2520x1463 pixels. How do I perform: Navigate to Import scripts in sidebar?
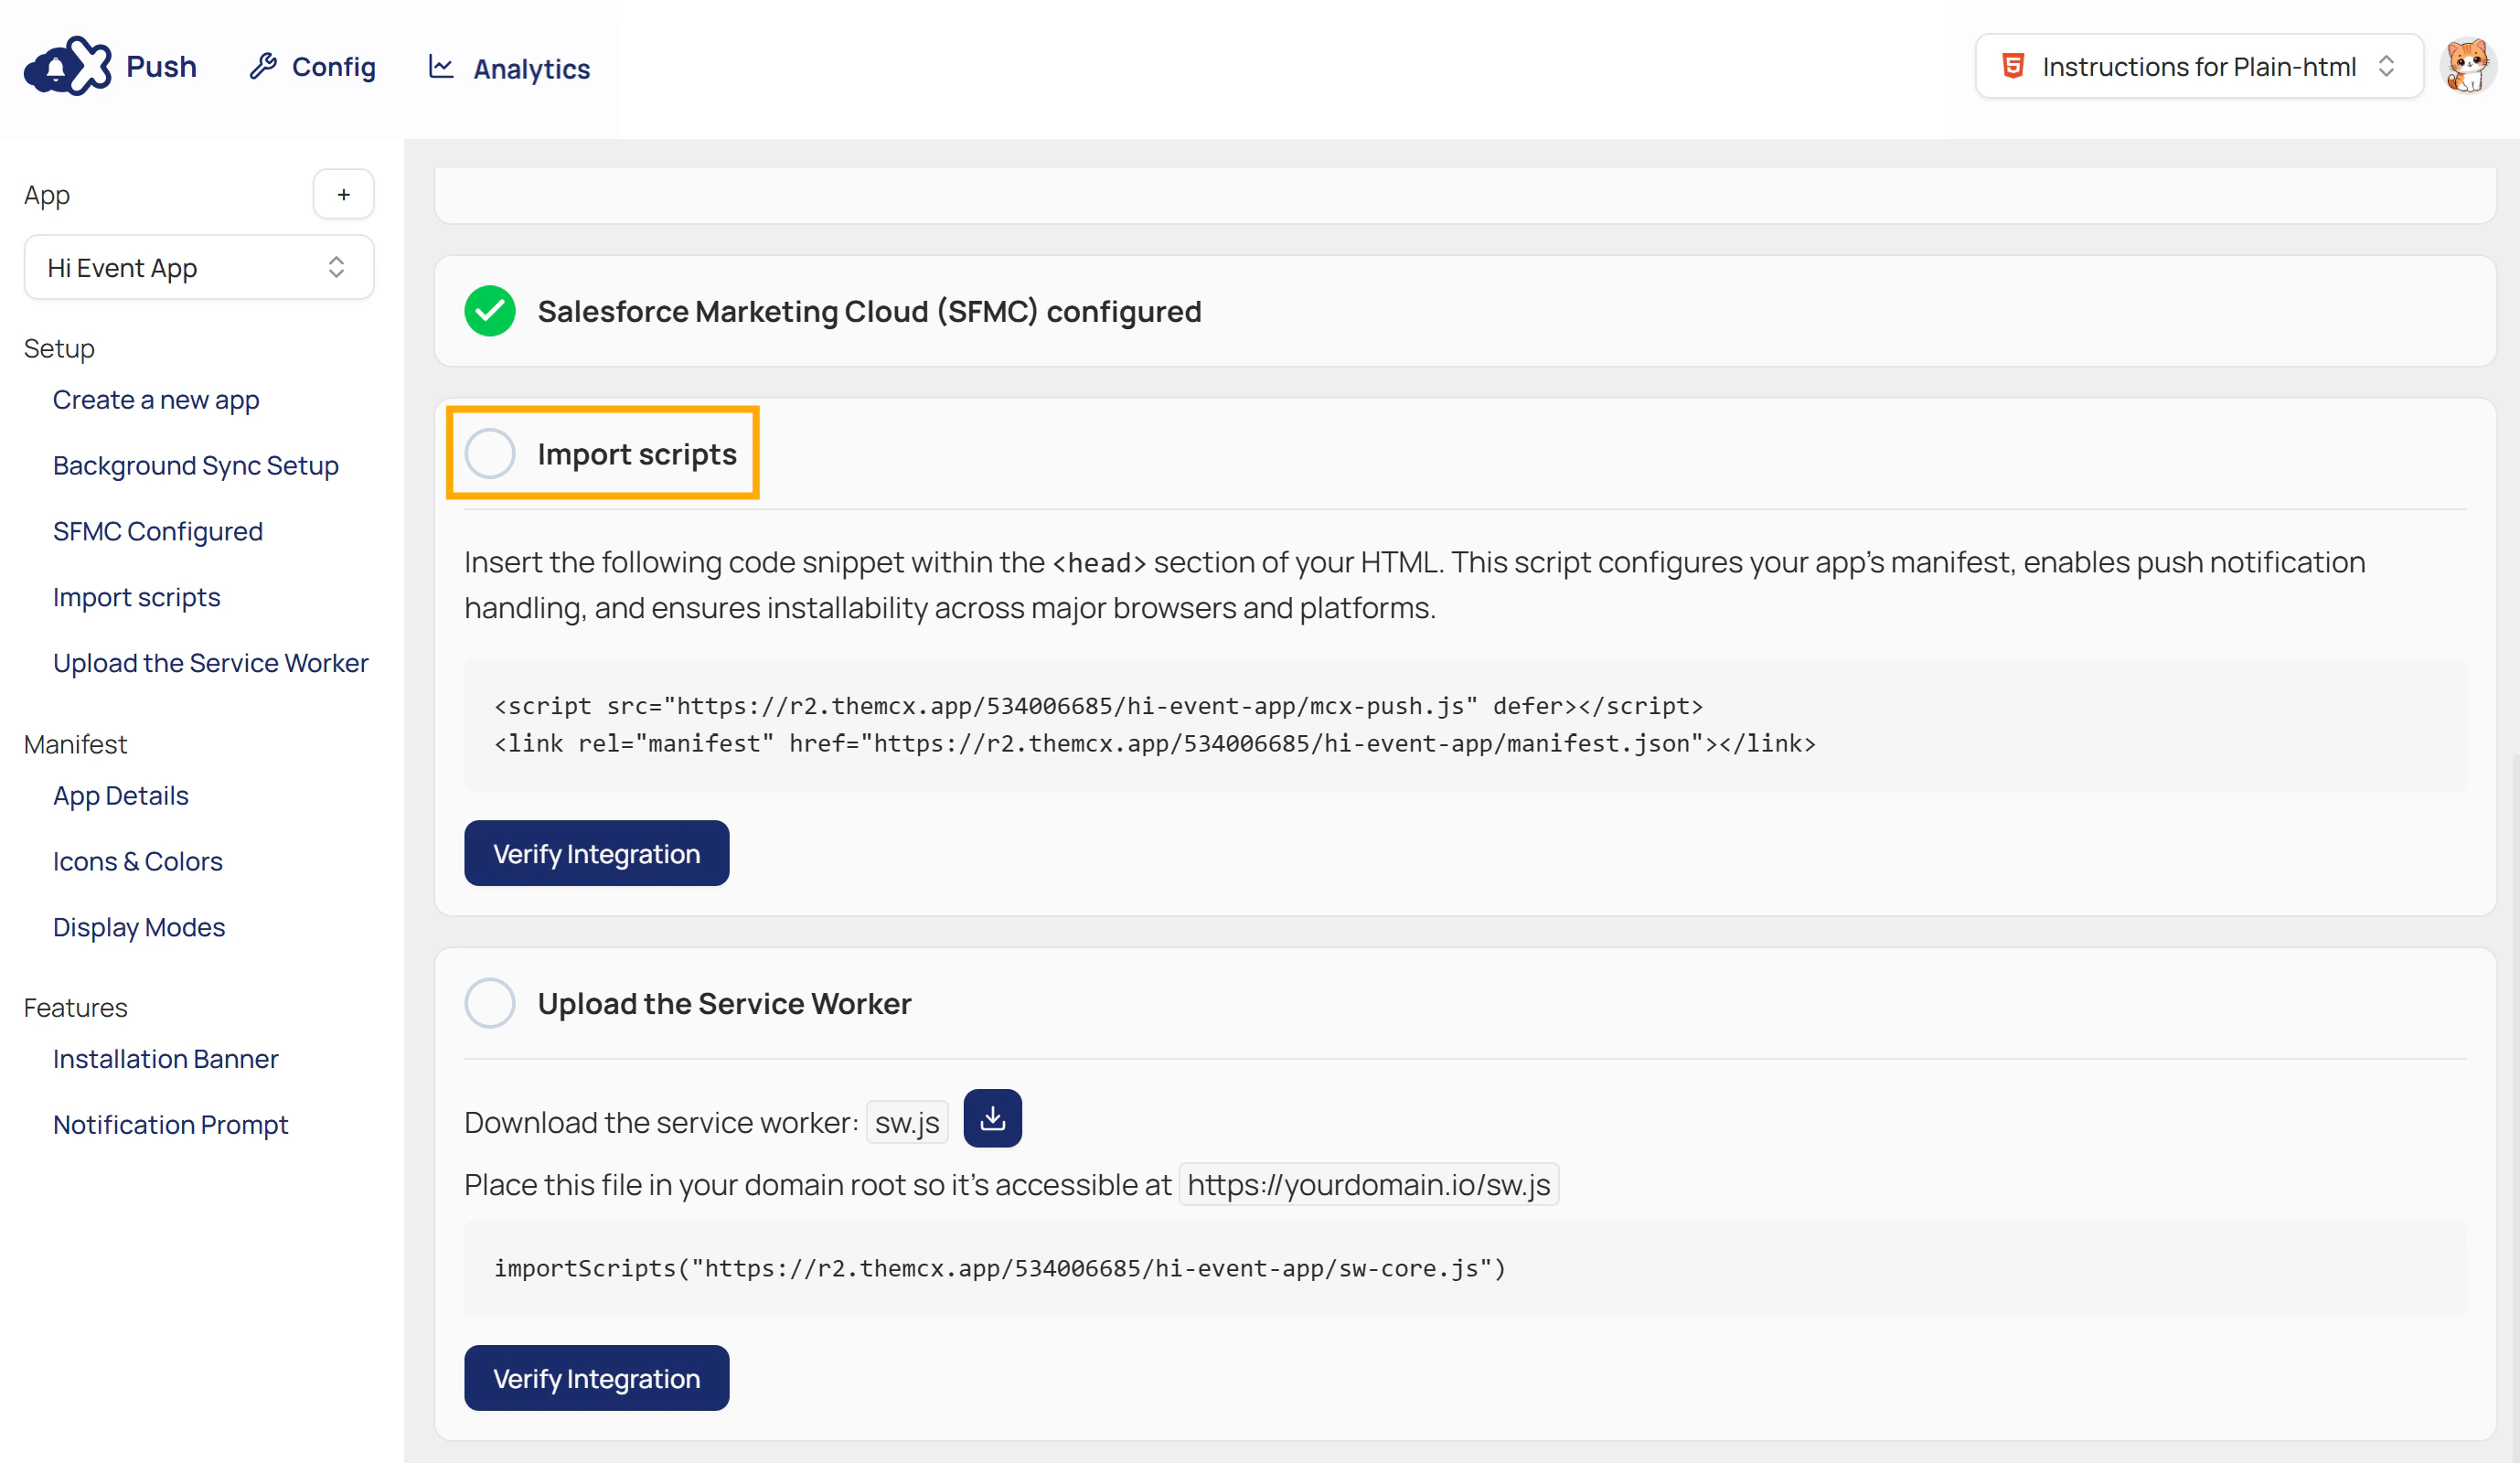(137, 597)
